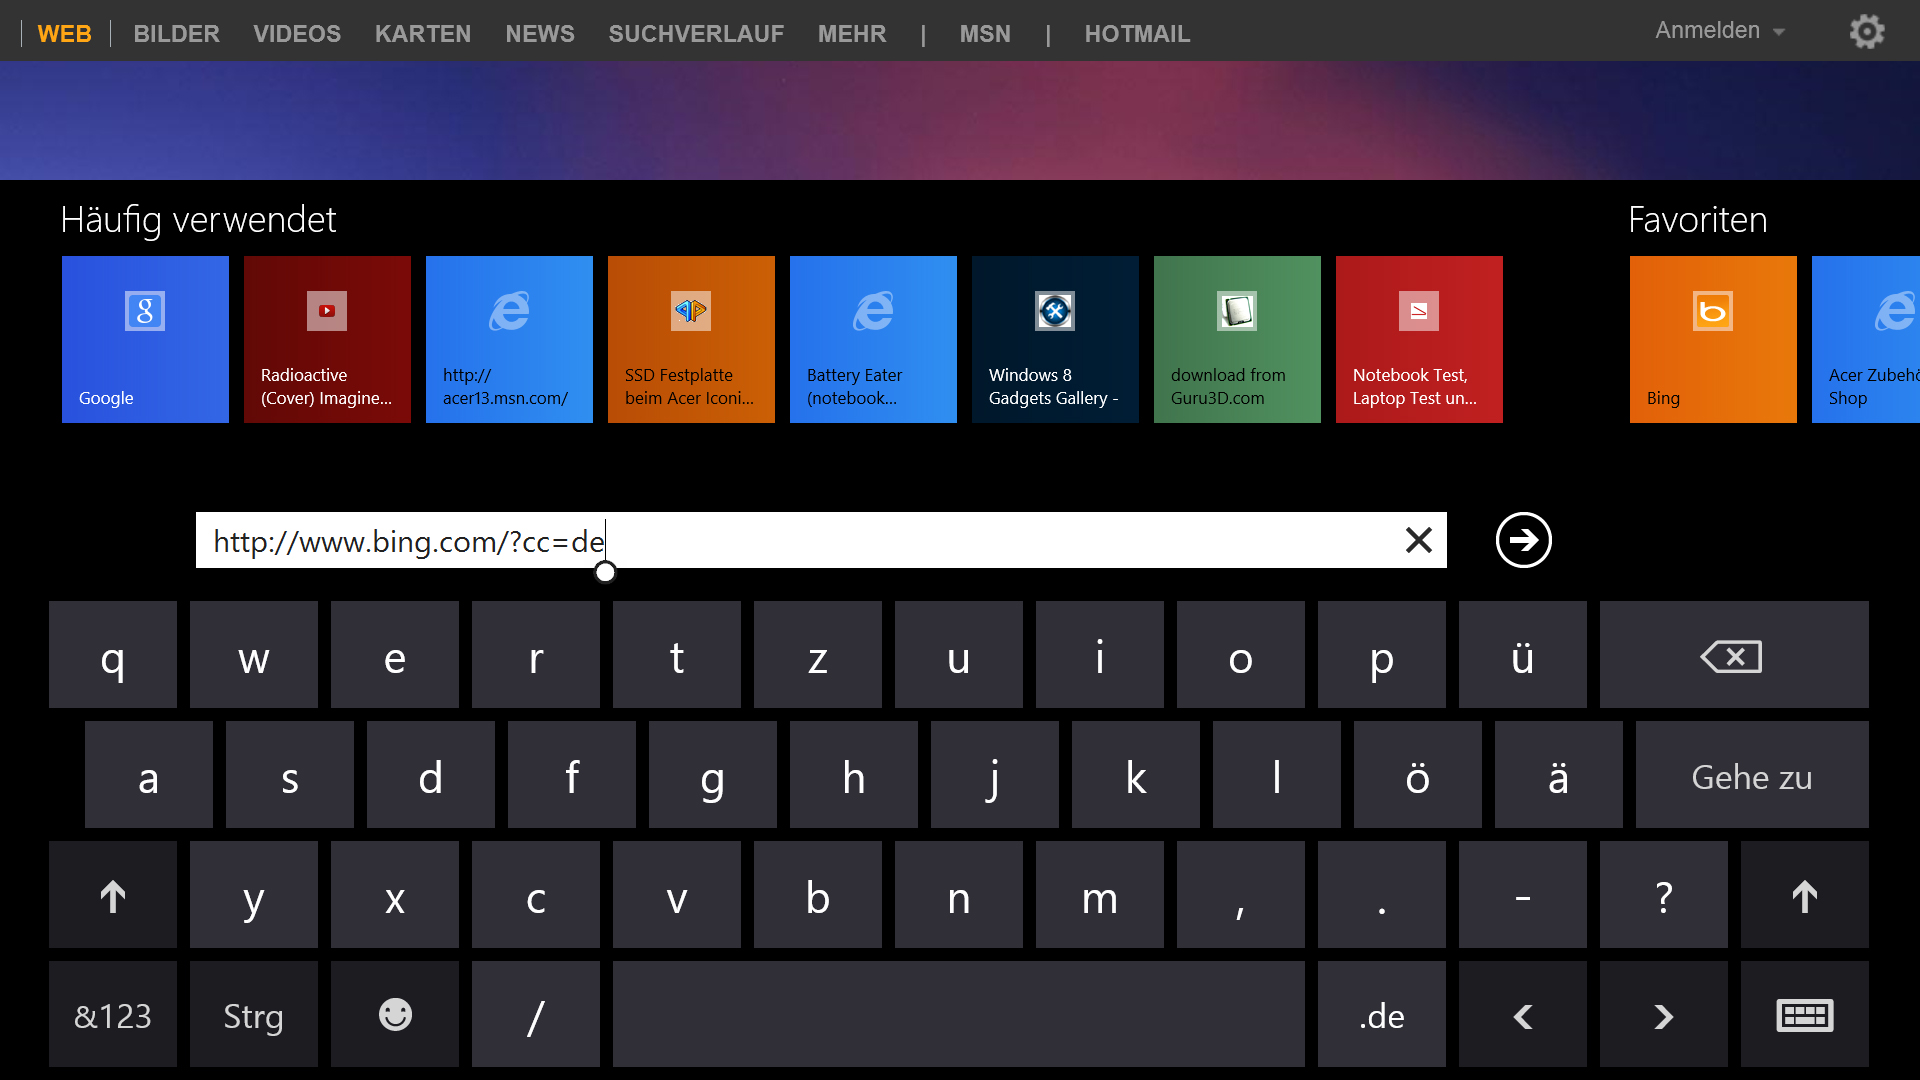The height and width of the screenshot is (1080, 1920).
Task: Open the MEHR menu
Action: coord(851,34)
